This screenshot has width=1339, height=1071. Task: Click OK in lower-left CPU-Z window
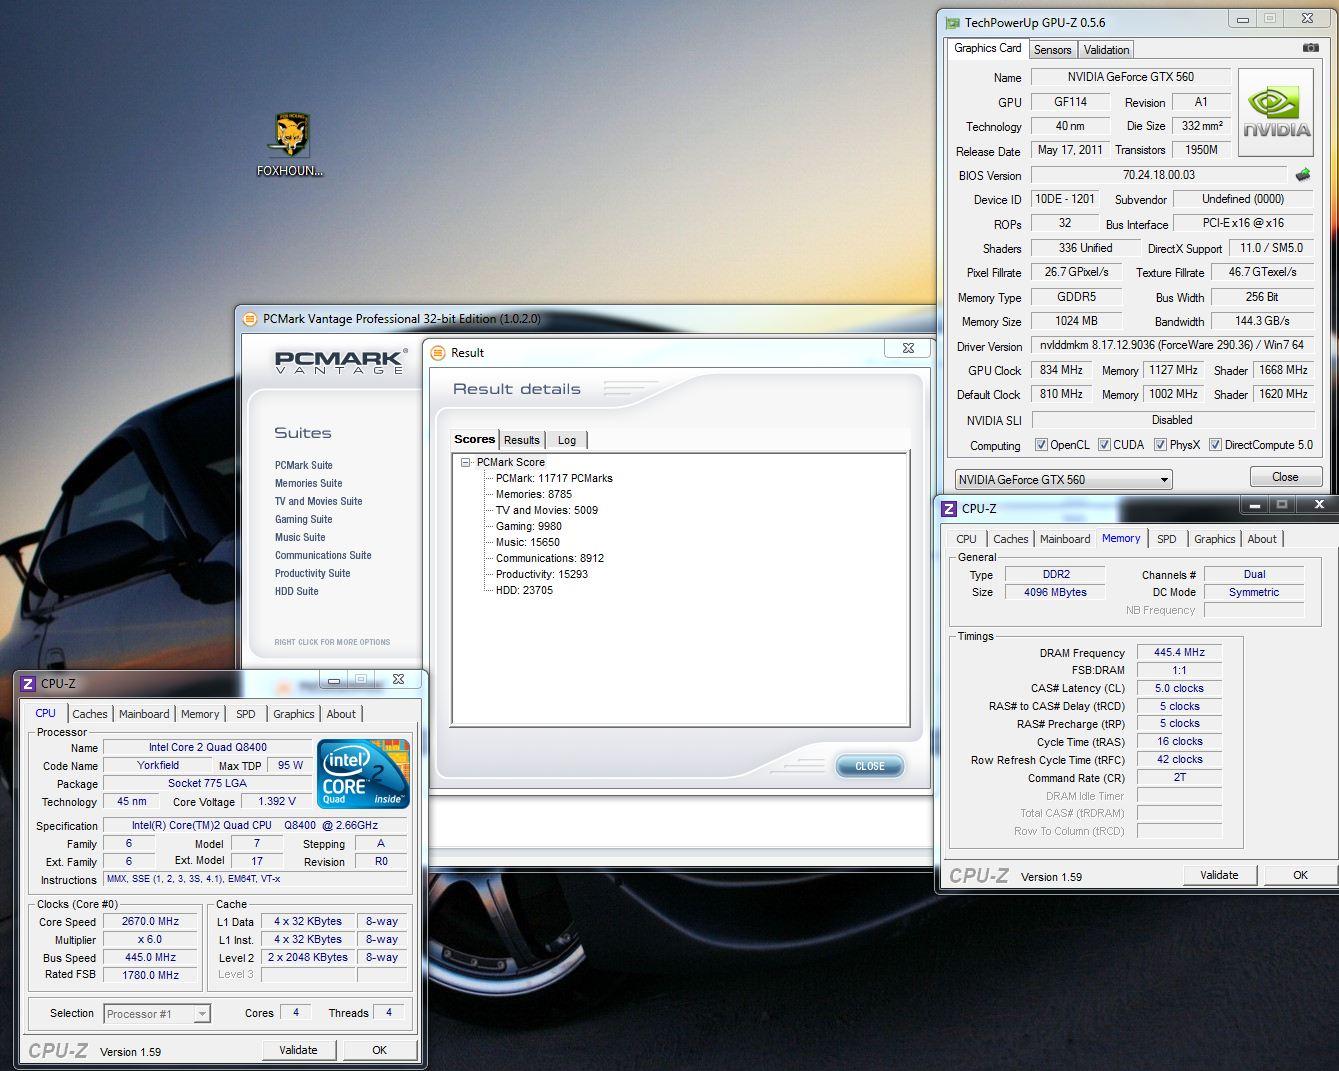click(379, 1050)
